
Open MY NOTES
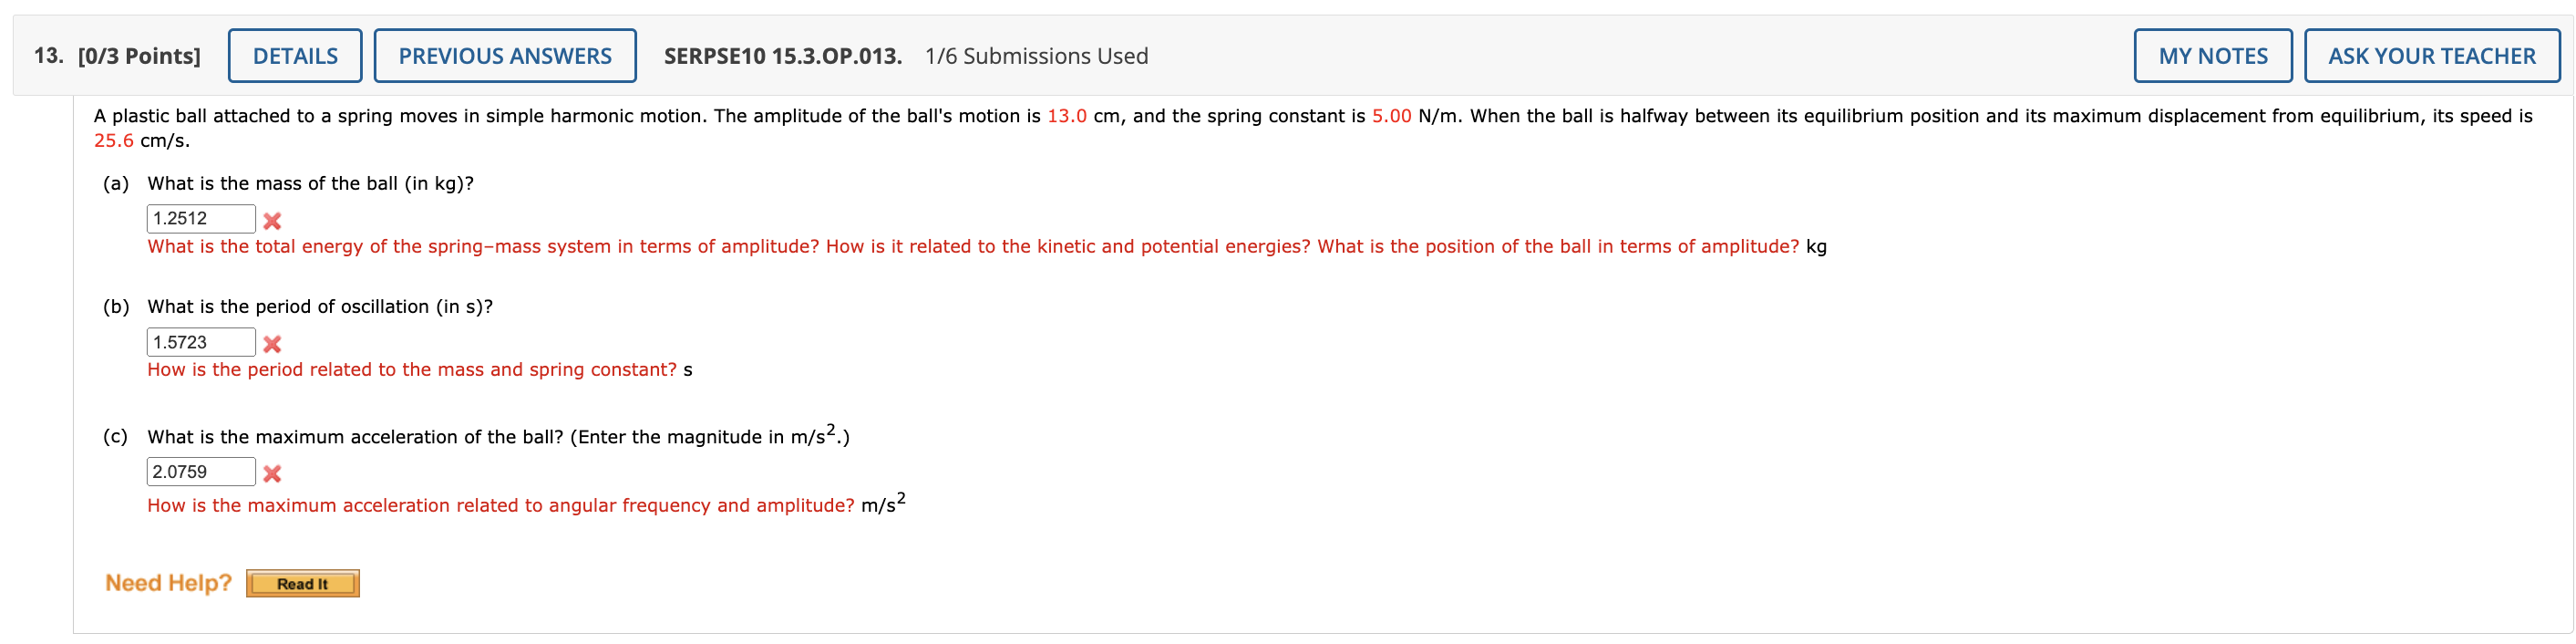2213,56
